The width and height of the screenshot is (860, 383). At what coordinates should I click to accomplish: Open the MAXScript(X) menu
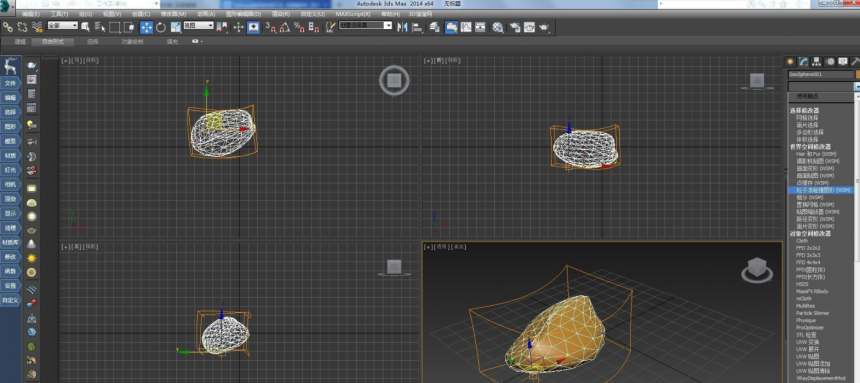click(353, 14)
